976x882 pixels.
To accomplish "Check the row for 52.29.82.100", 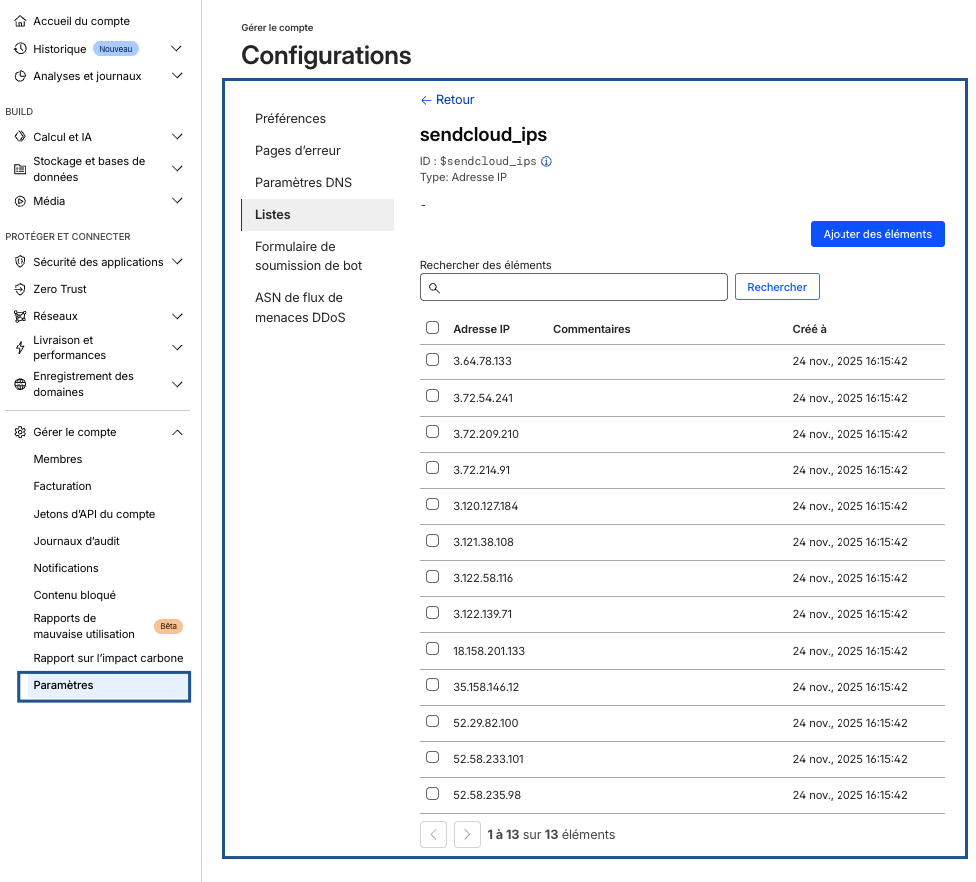I will point(433,721).
